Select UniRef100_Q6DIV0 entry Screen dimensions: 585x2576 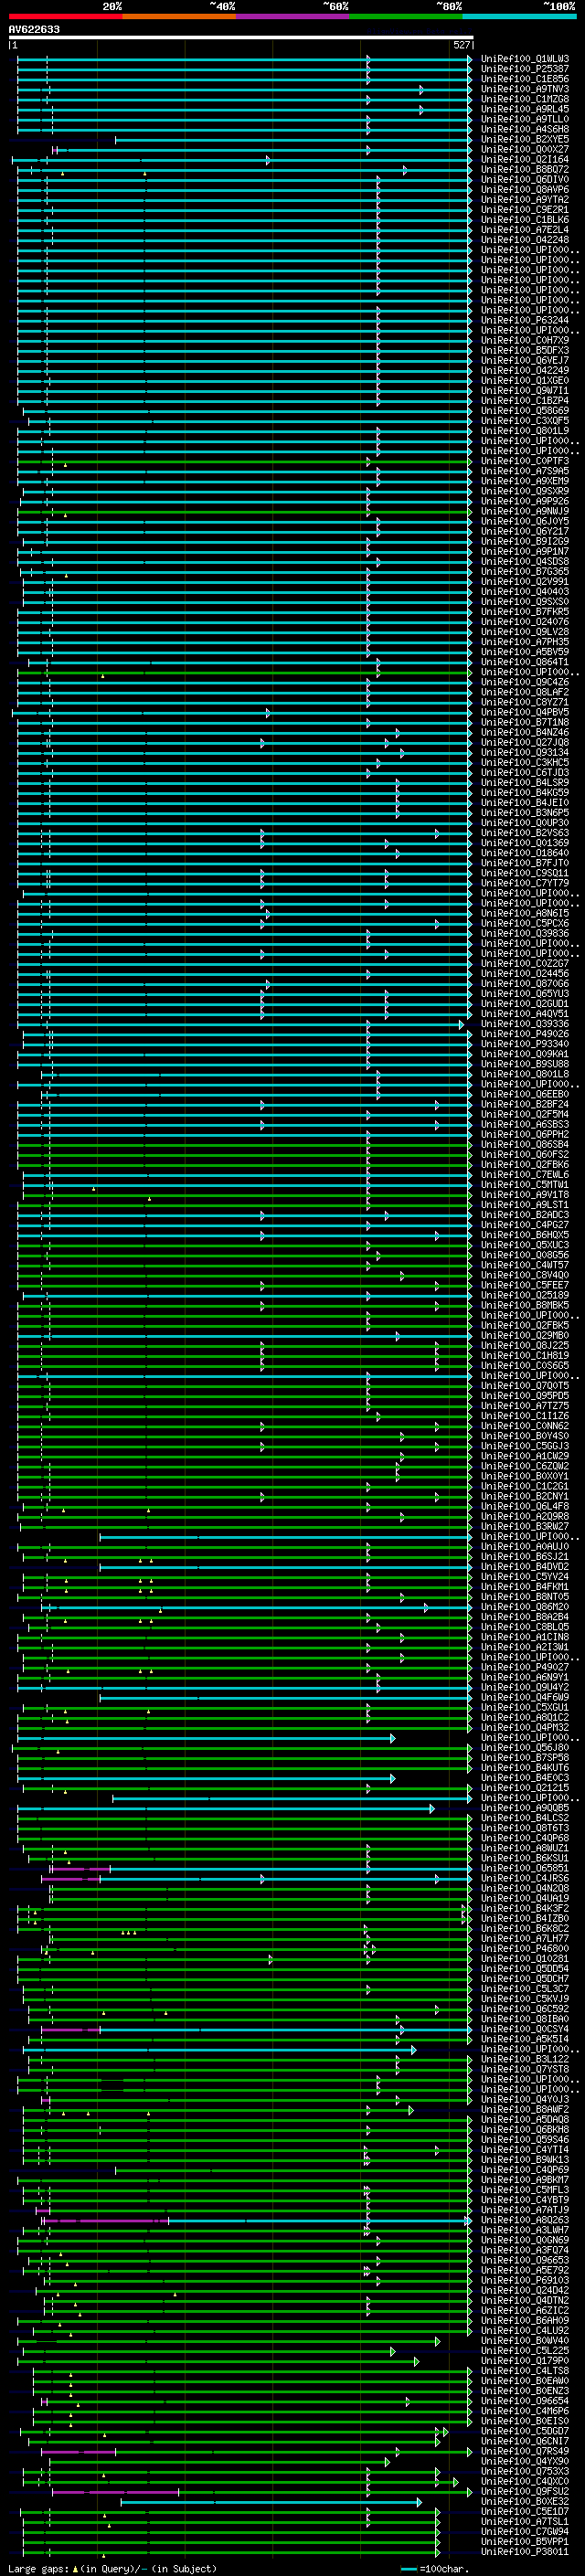coord(525,179)
